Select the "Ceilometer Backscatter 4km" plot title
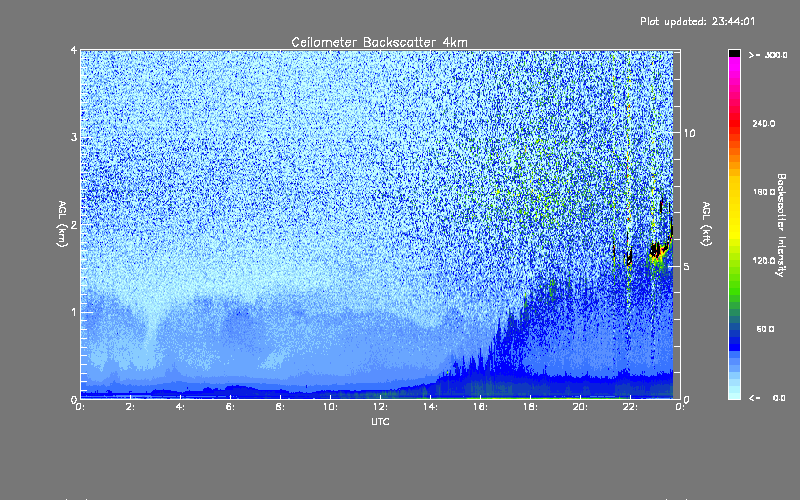The height and width of the screenshot is (500, 800). (379, 42)
